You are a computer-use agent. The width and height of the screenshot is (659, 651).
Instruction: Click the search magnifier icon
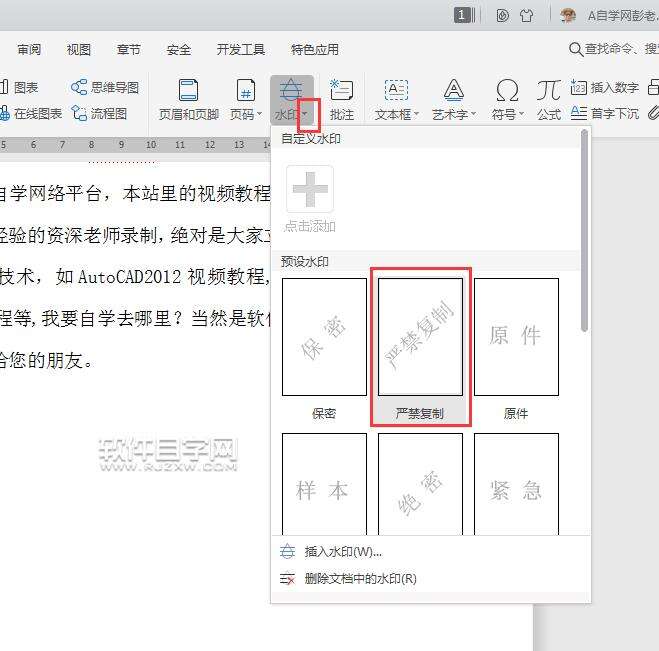point(576,50)
